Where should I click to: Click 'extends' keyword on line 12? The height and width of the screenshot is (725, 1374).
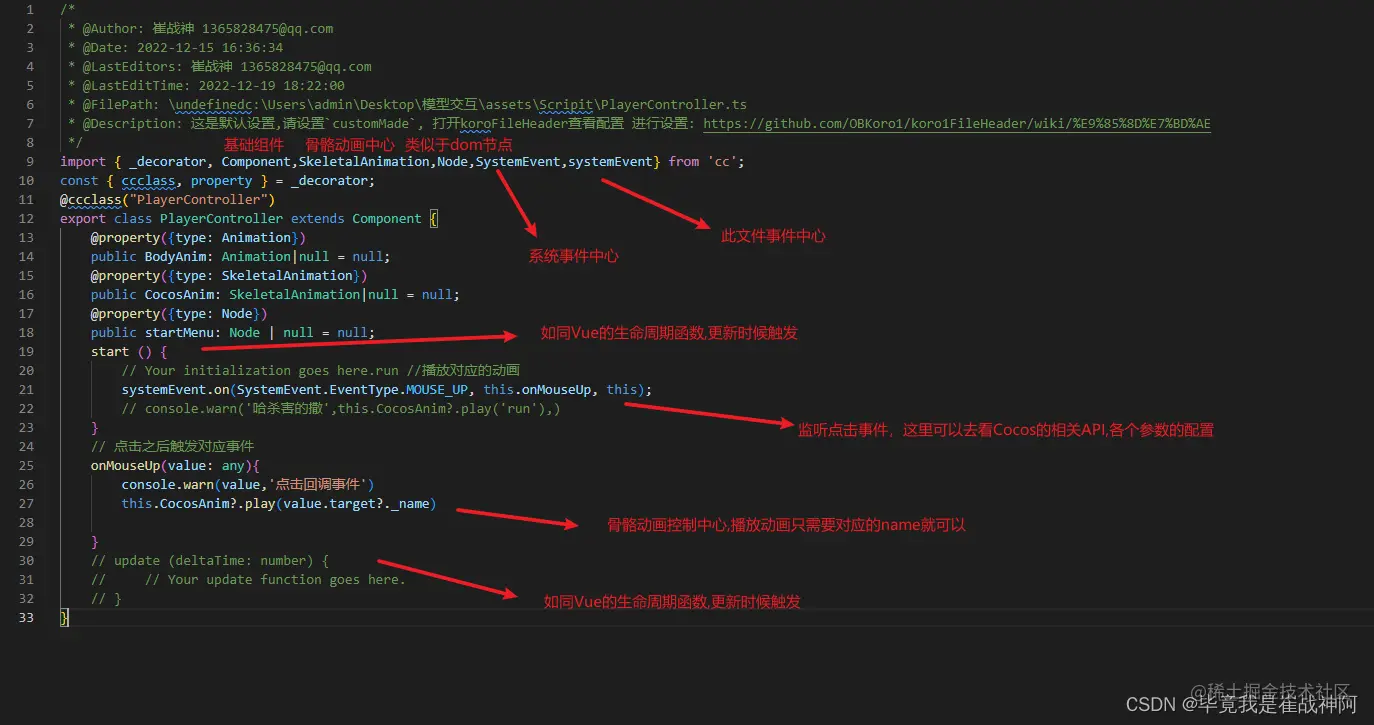(x=318, y=219)
